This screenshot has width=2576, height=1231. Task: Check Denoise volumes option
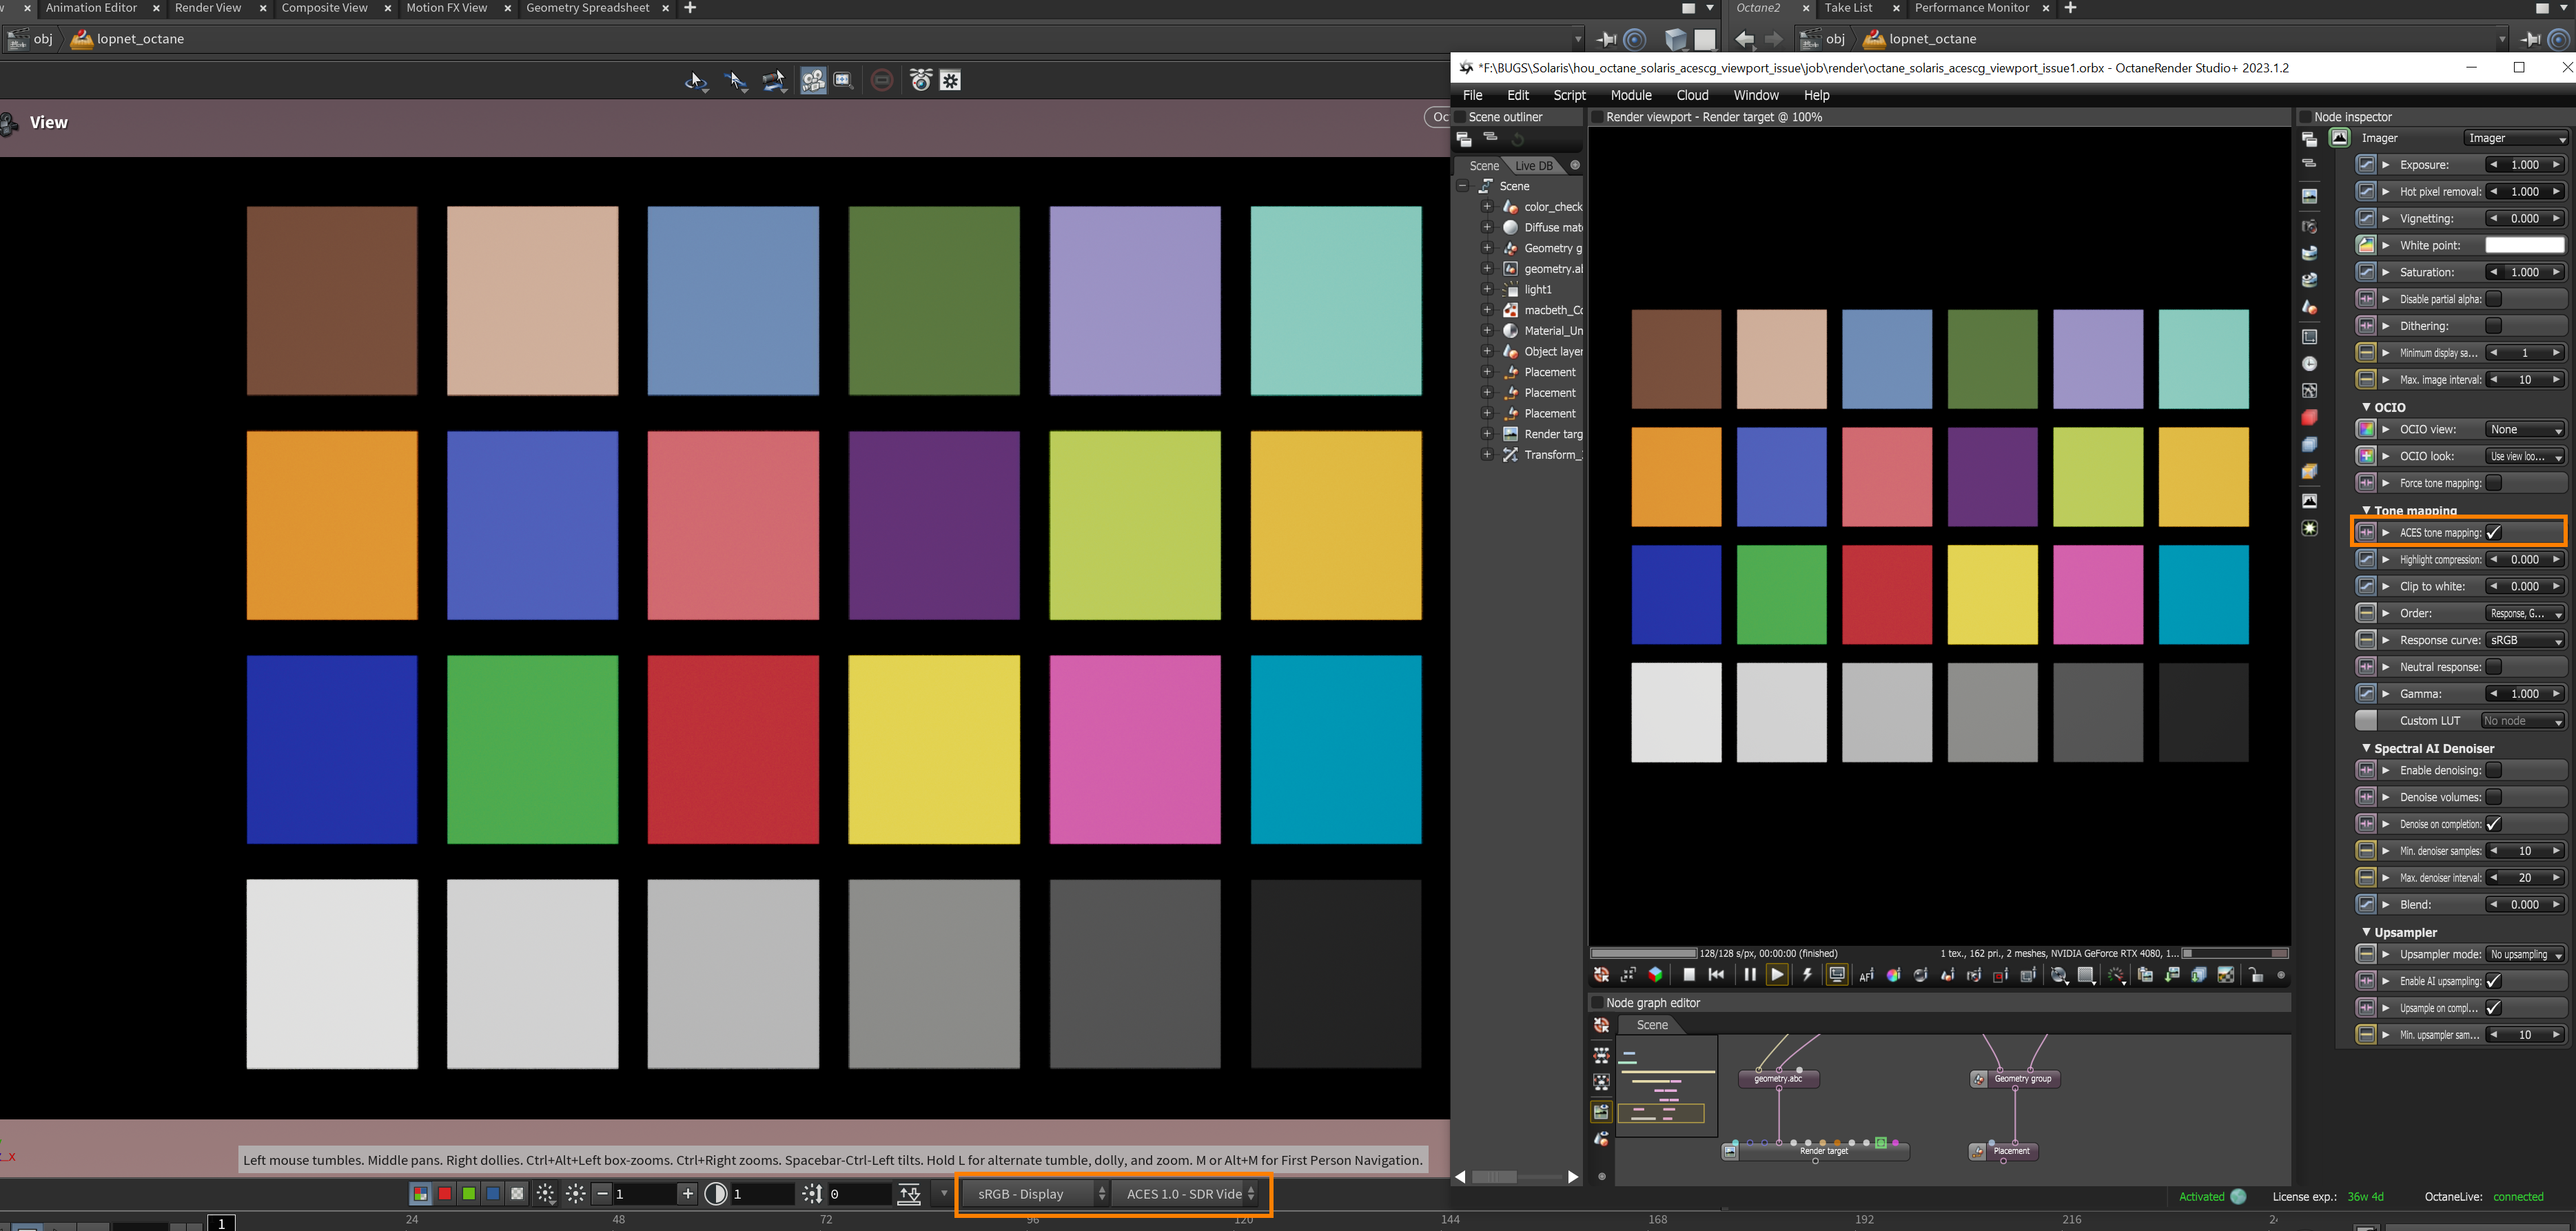[2494, 797]
